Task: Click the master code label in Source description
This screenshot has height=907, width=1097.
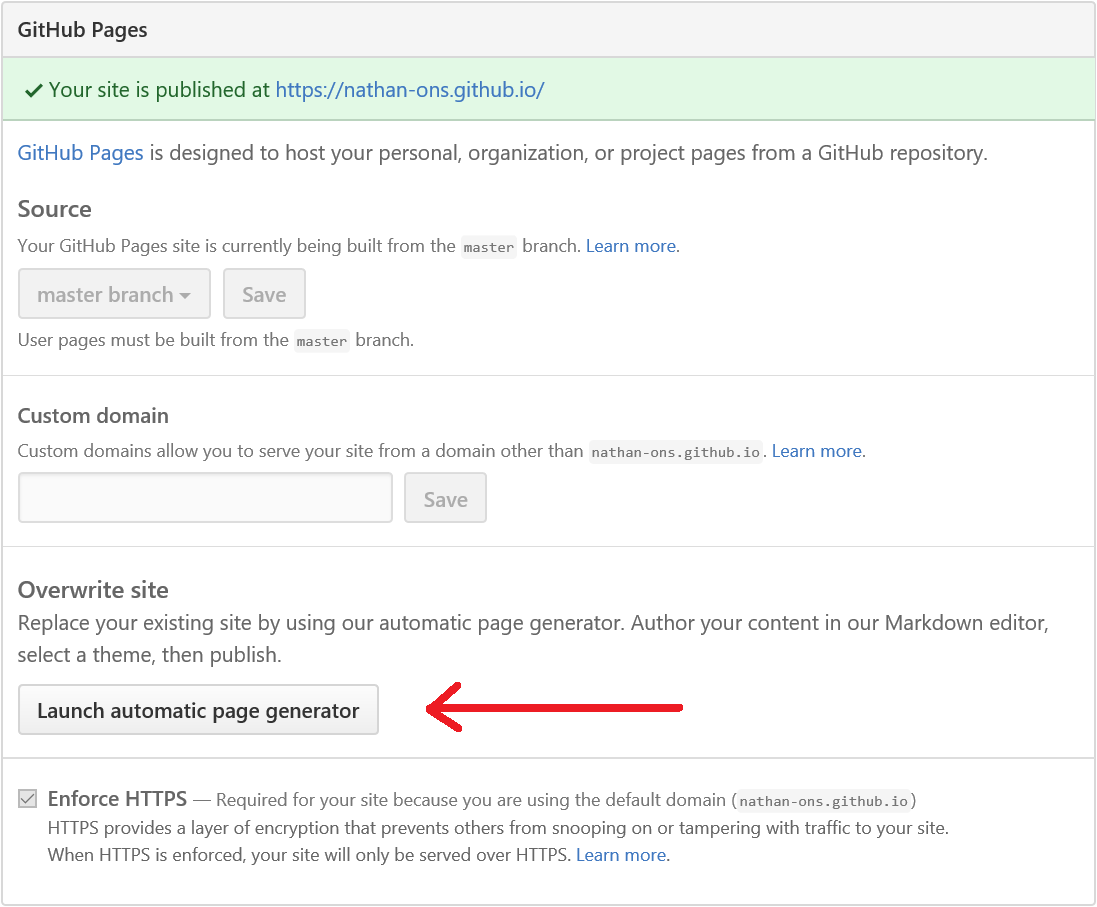Action: 488,247
